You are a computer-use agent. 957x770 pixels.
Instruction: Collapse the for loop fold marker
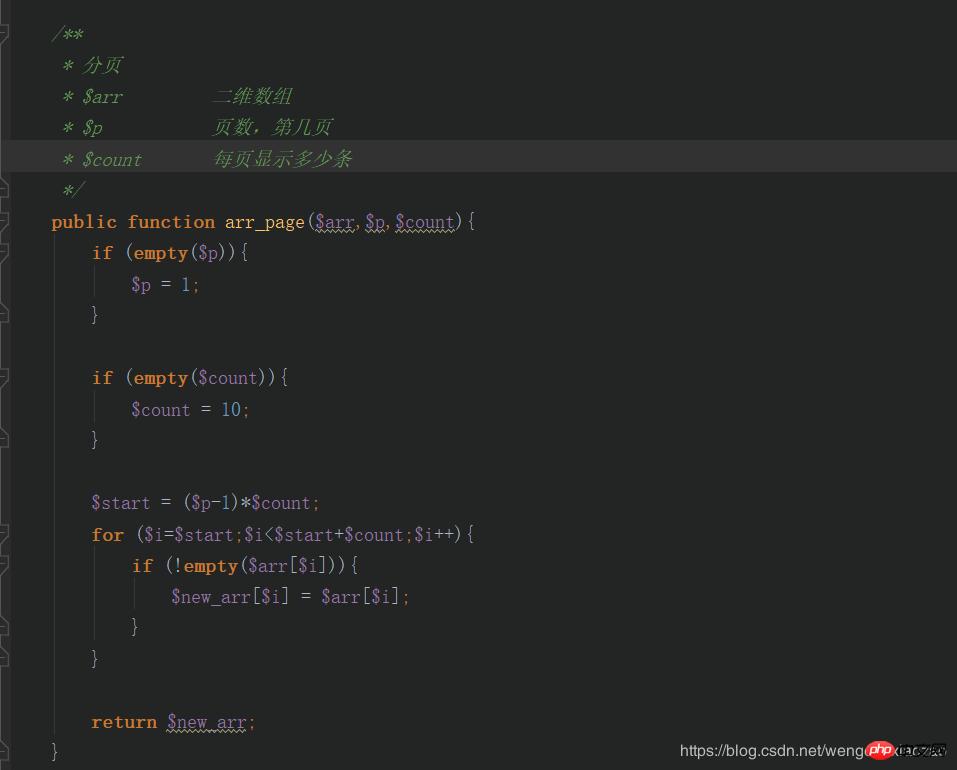coord(4,534)
